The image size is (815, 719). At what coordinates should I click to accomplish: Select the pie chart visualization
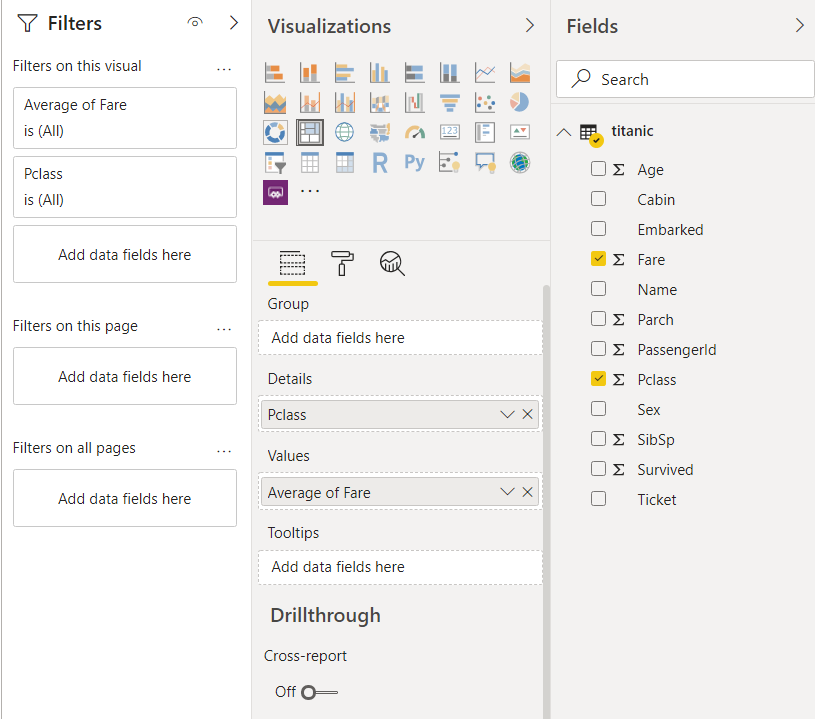[519, 102]
